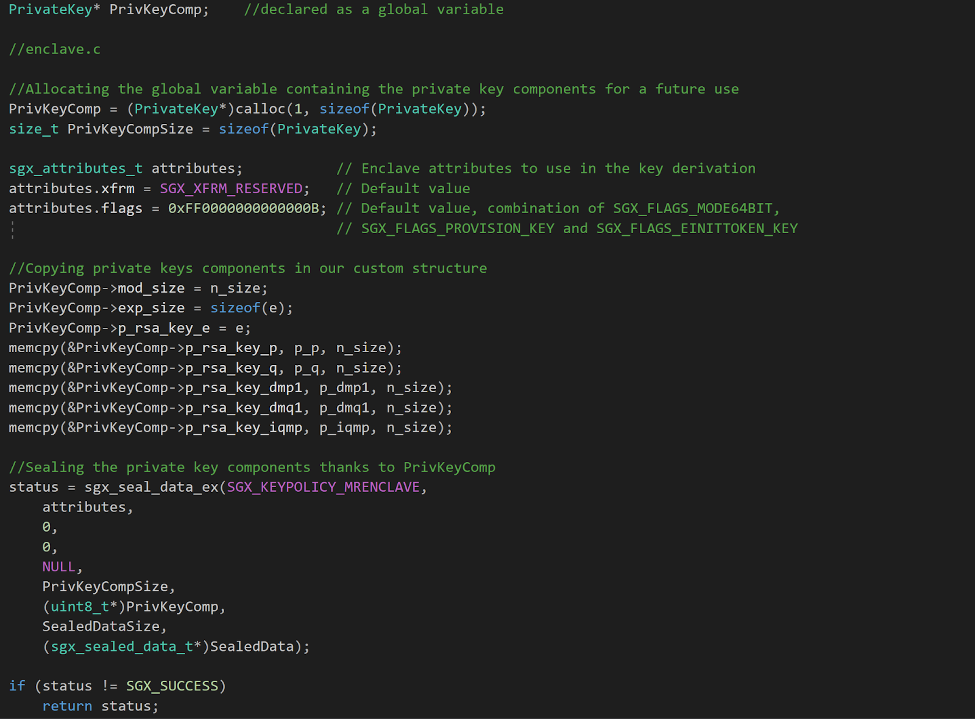Click memcpy line for p_rsa_key_dmq1
The image size is (977, 720).
(231, 408)
